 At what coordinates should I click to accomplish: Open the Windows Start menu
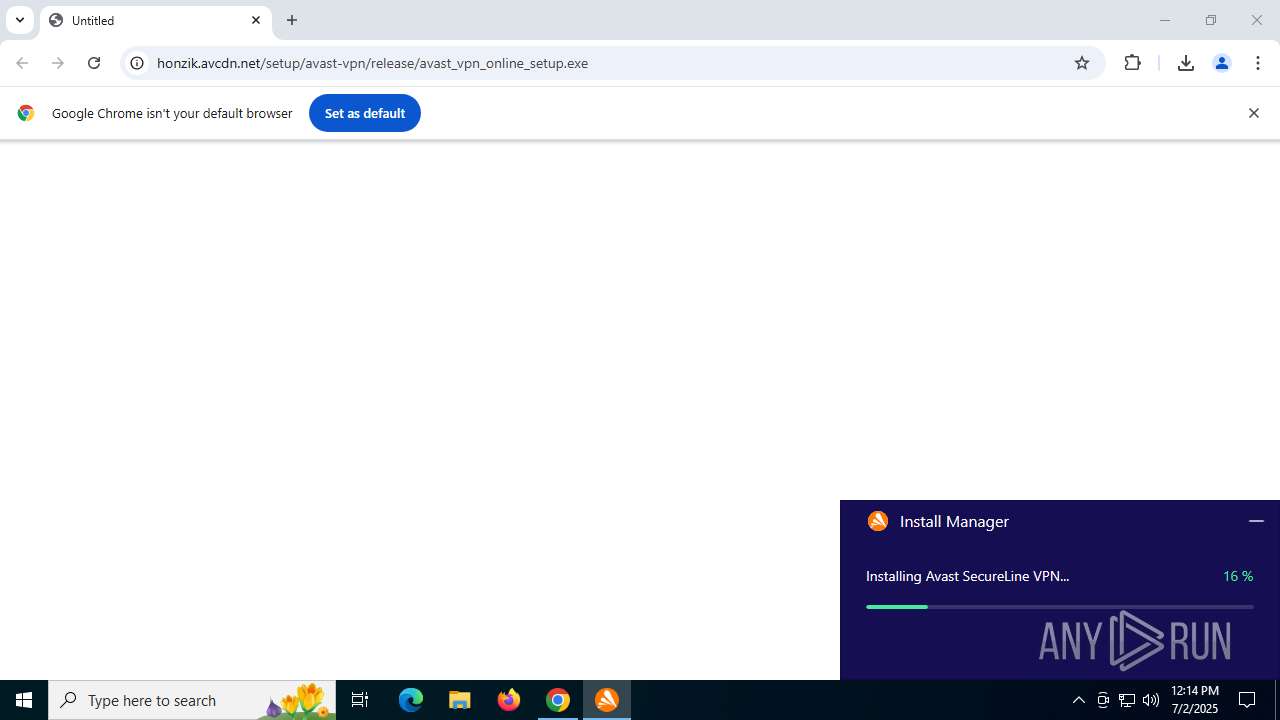point(24,700)
